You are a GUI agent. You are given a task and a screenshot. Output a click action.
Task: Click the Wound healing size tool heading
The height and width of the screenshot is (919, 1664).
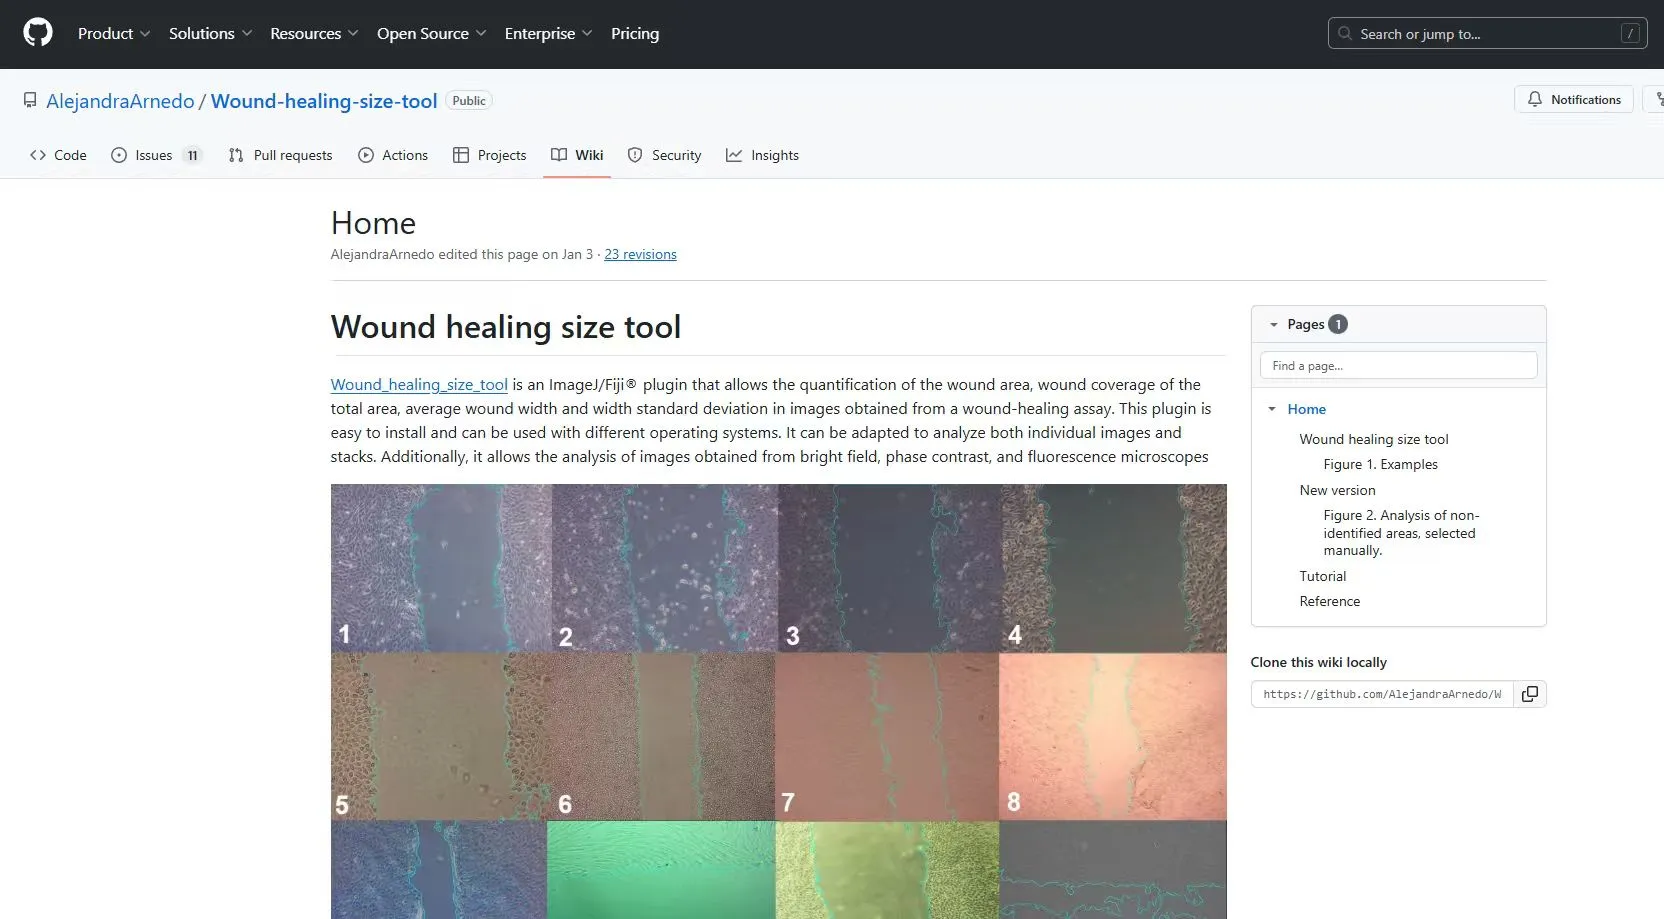click(x=506, y=327)
